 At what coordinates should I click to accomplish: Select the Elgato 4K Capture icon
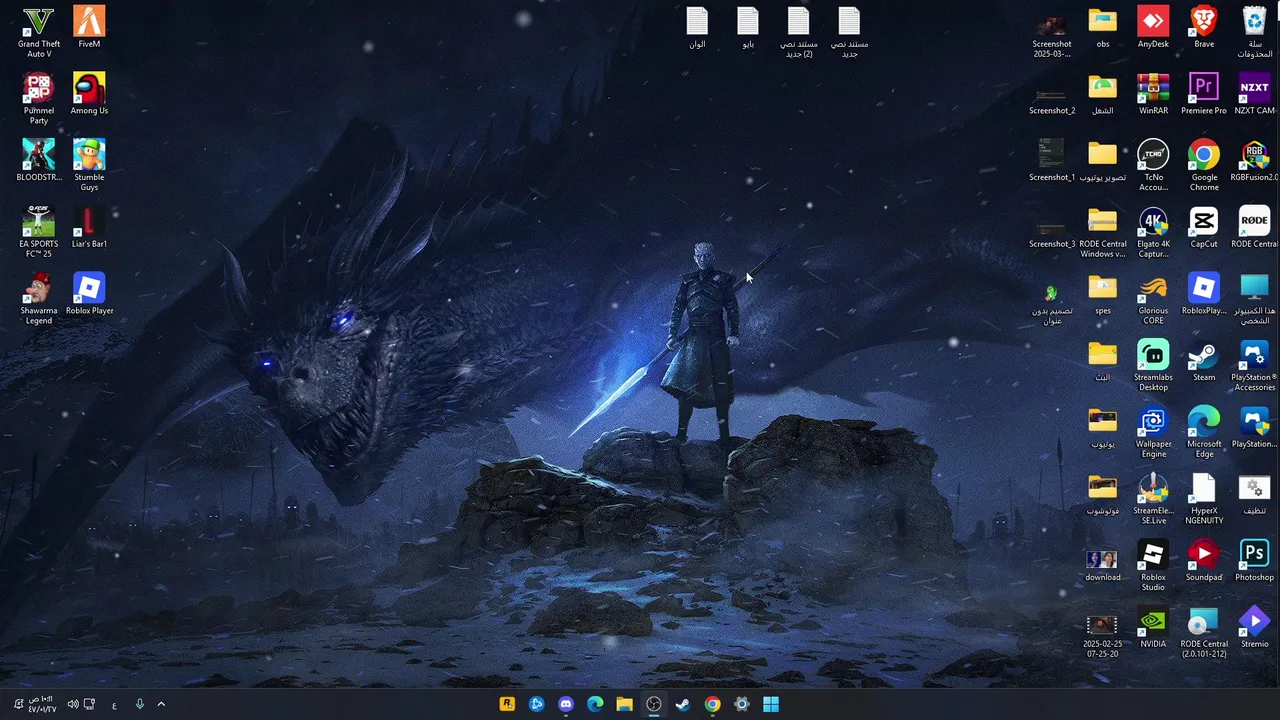(1153, 232)
